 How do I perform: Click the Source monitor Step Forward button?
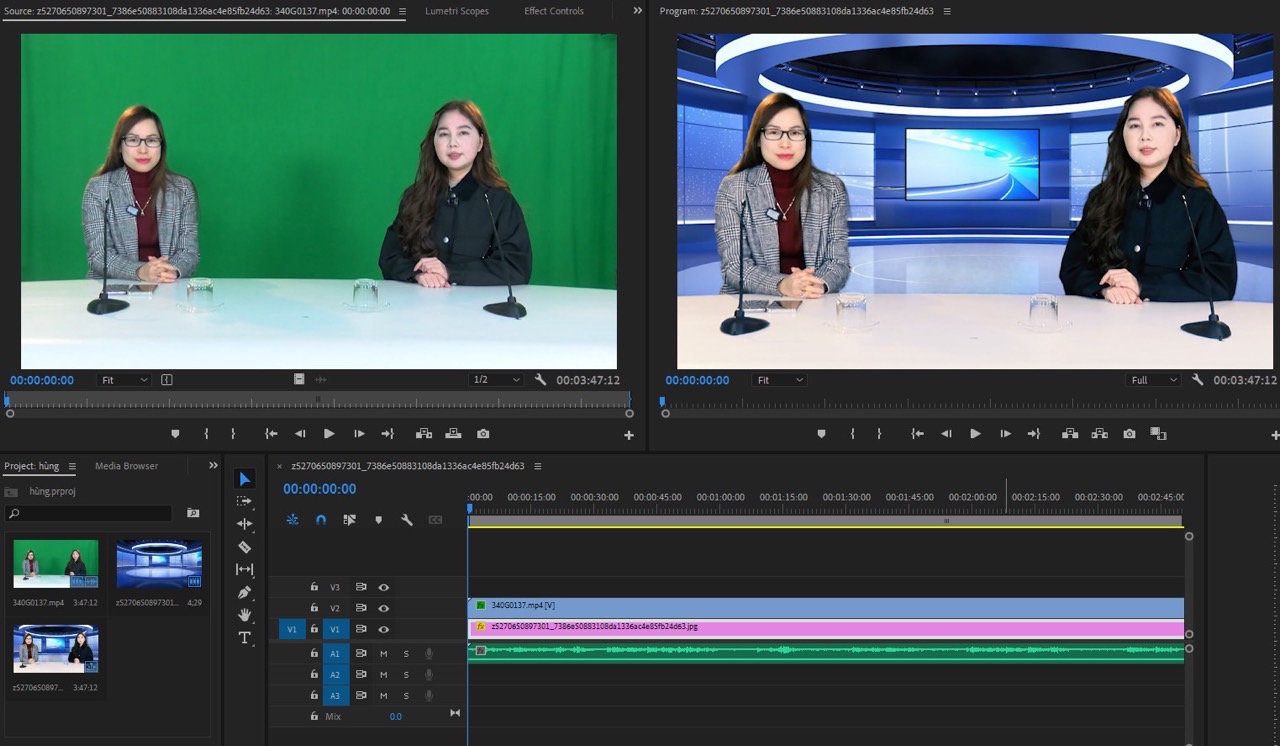(359, 434)
